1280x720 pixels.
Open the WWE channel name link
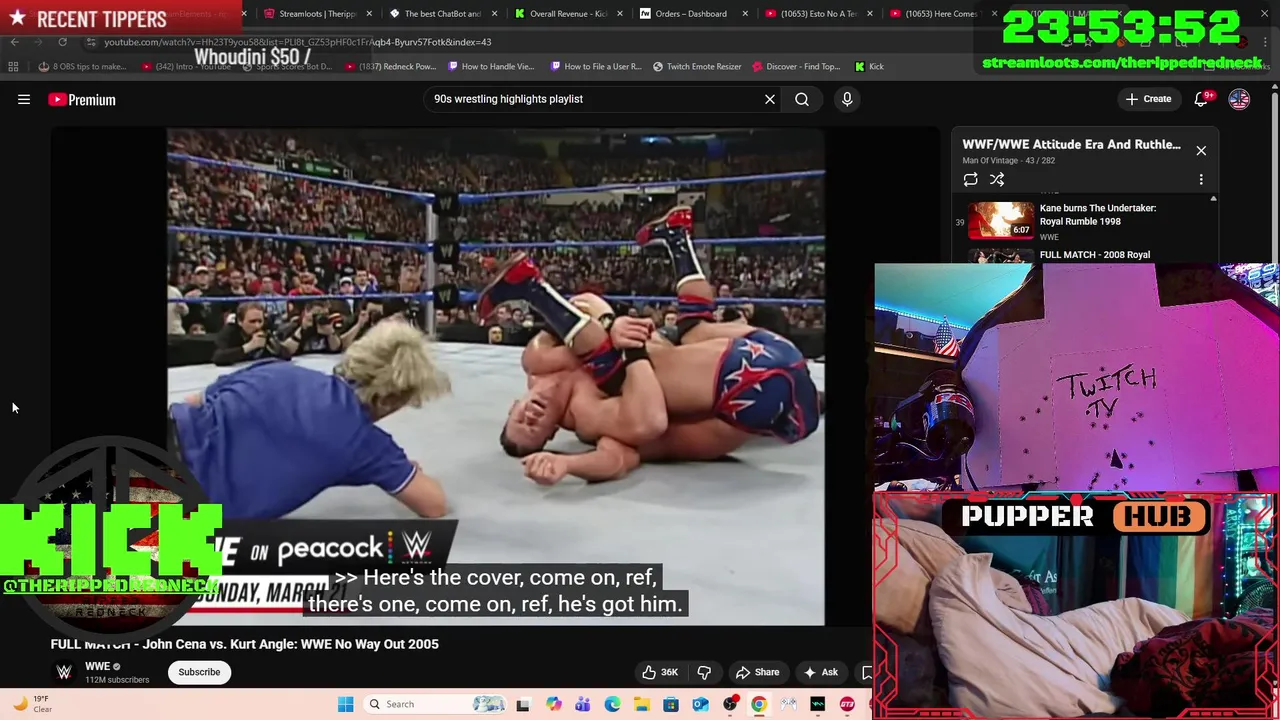coord(97,666)
